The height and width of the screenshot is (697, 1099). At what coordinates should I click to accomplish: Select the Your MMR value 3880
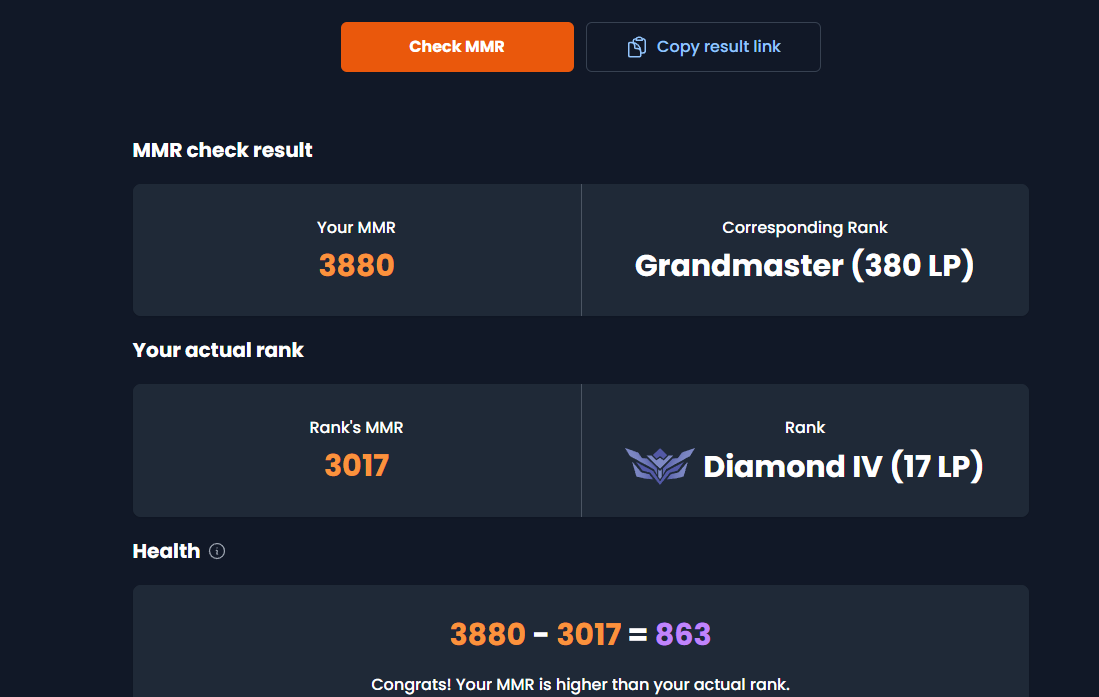tap(356, 265)
